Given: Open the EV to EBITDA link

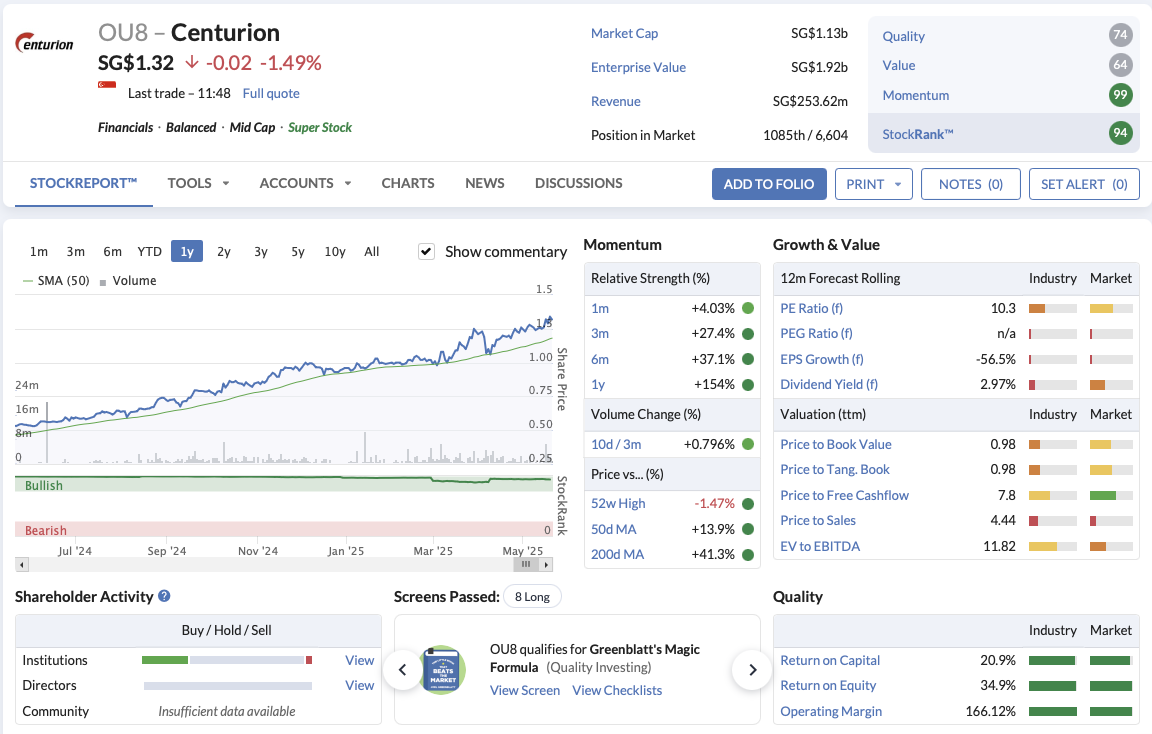Looking at the screenshot, I should tap(820, 546).
